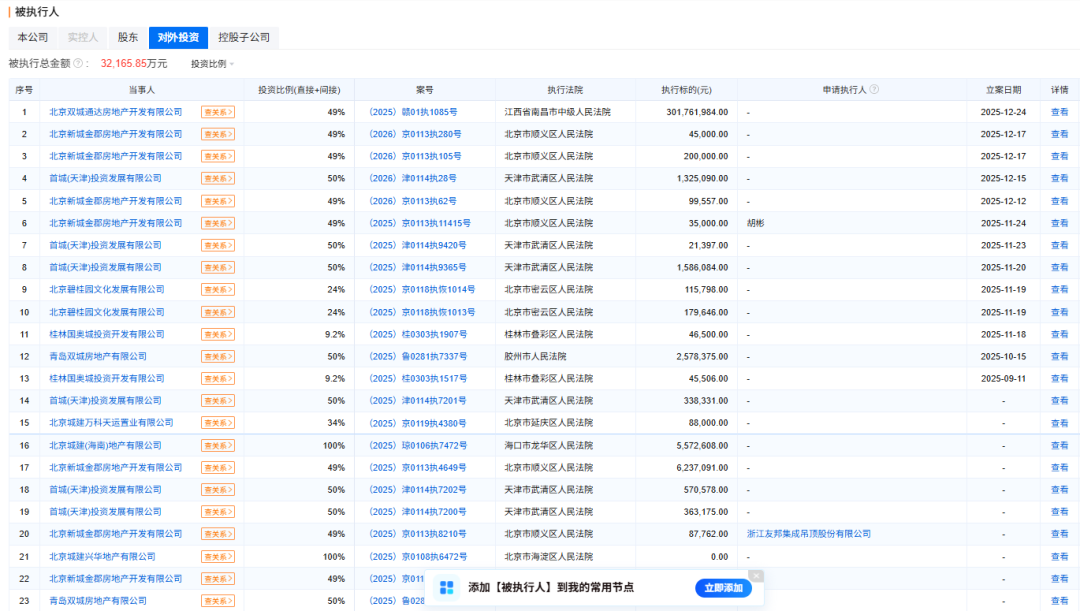Image resolution: width=1080 pixels, height=611 pixels.
Task: Click court 江西省南昌市中级人民法院
Action: click(557, 112)
